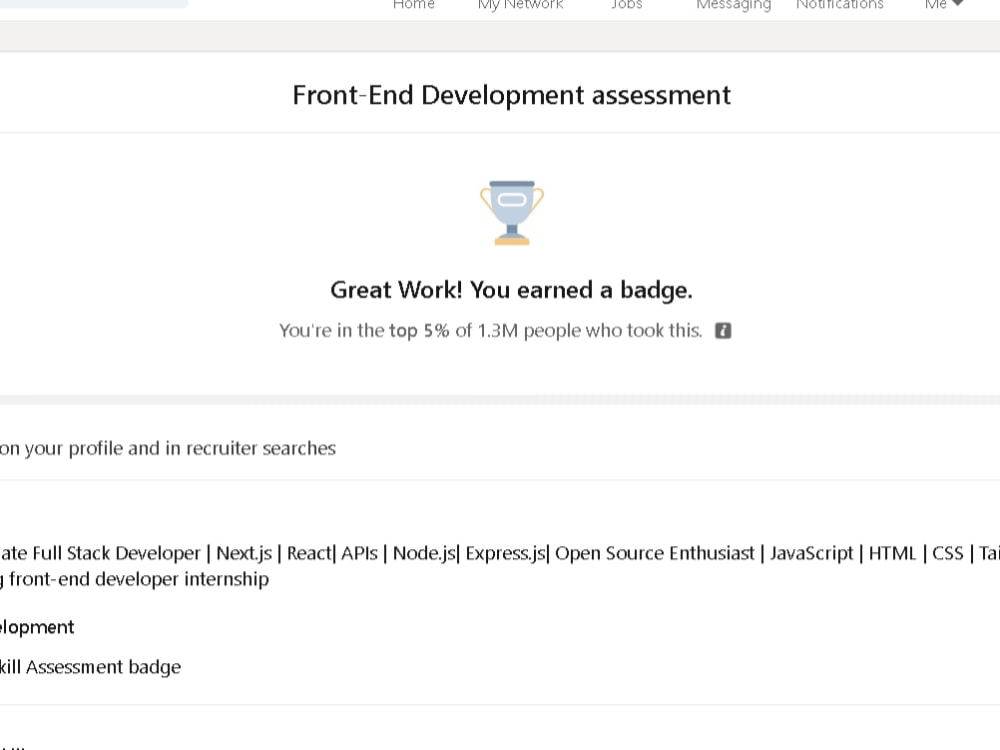Click the Open Source Enthusiast headline text
The image size is (1000, 750).
pyautogui.click(x=655, y=553)
